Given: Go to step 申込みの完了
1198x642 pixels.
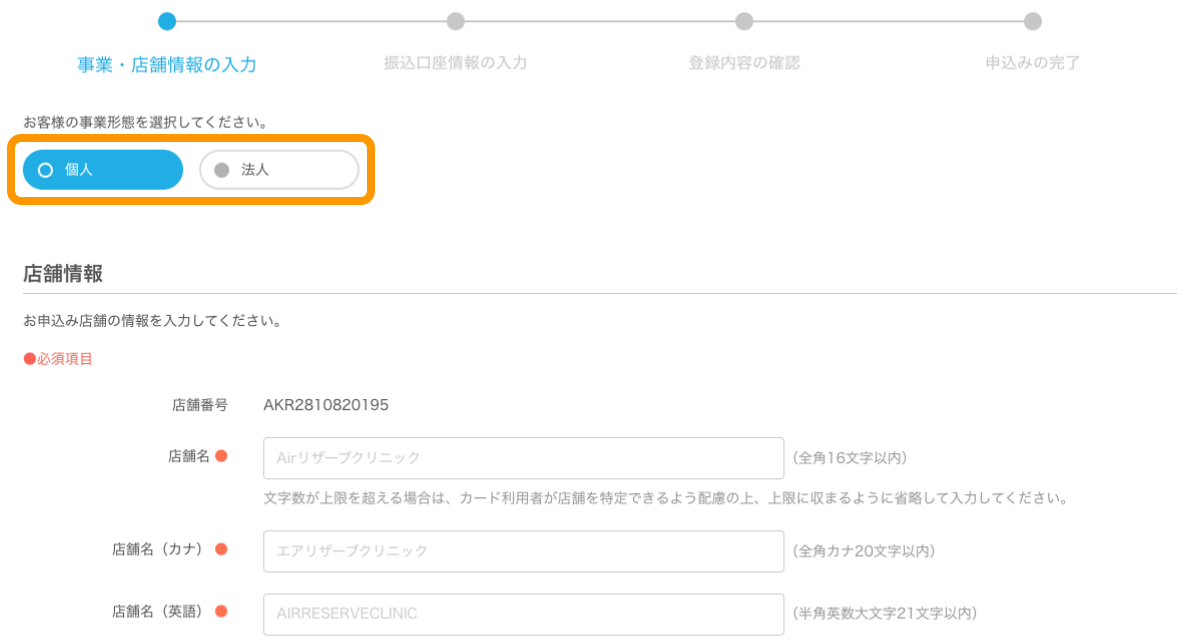Looking at the screenshot, I should pyautogui.click(x=1032, y=63).
